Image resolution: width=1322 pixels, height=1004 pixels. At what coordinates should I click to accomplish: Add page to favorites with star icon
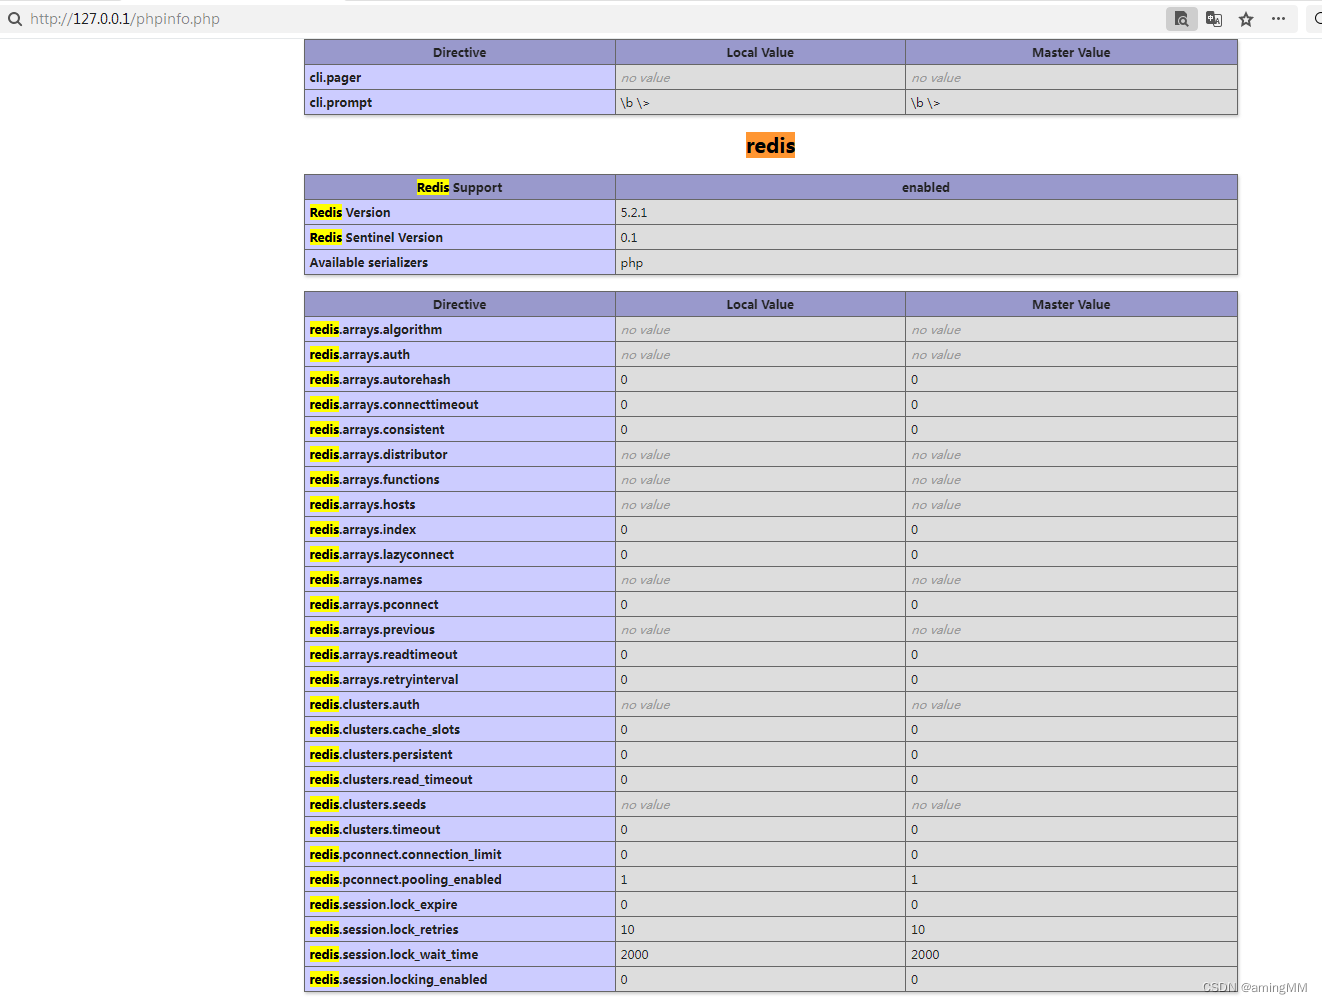1246,19
